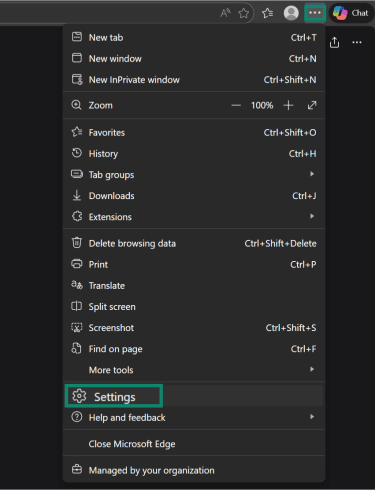
Task: Choose New window menu entry
Action: tap(194, 59)
